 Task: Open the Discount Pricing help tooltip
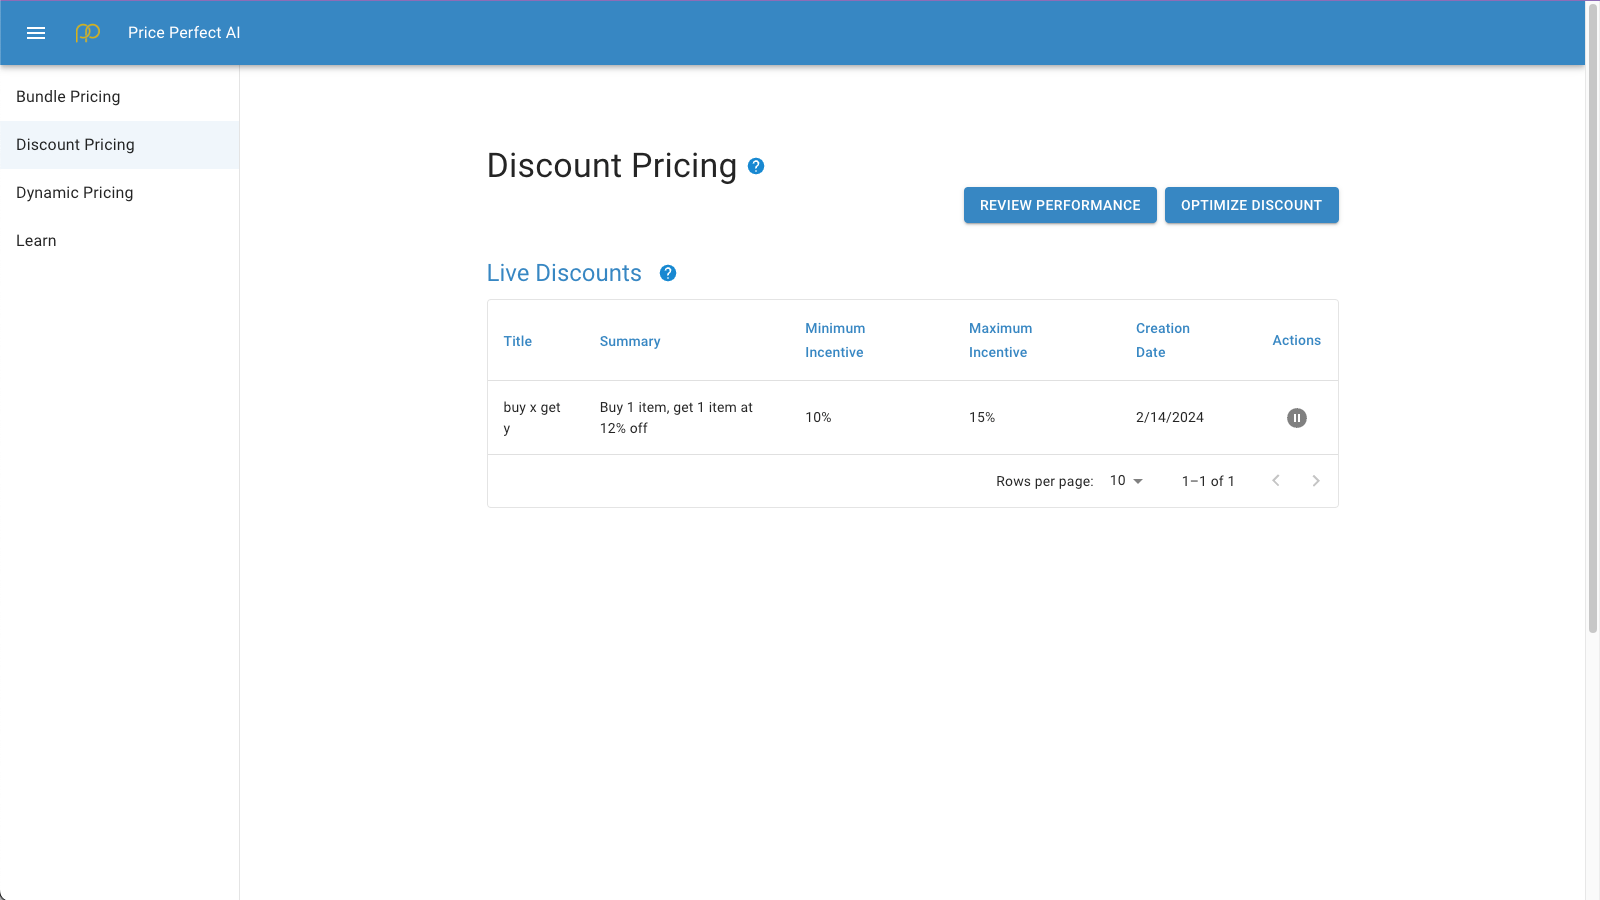pos(757,166)
